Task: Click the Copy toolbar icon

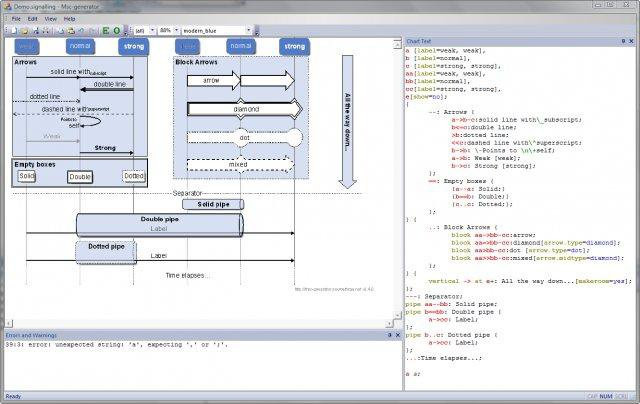Action: 60,31
